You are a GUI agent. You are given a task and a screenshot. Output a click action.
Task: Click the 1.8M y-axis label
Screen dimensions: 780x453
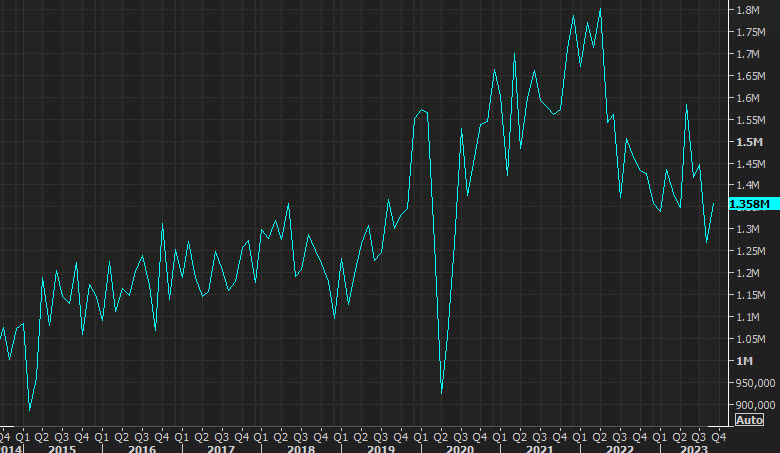coord(748,10)
